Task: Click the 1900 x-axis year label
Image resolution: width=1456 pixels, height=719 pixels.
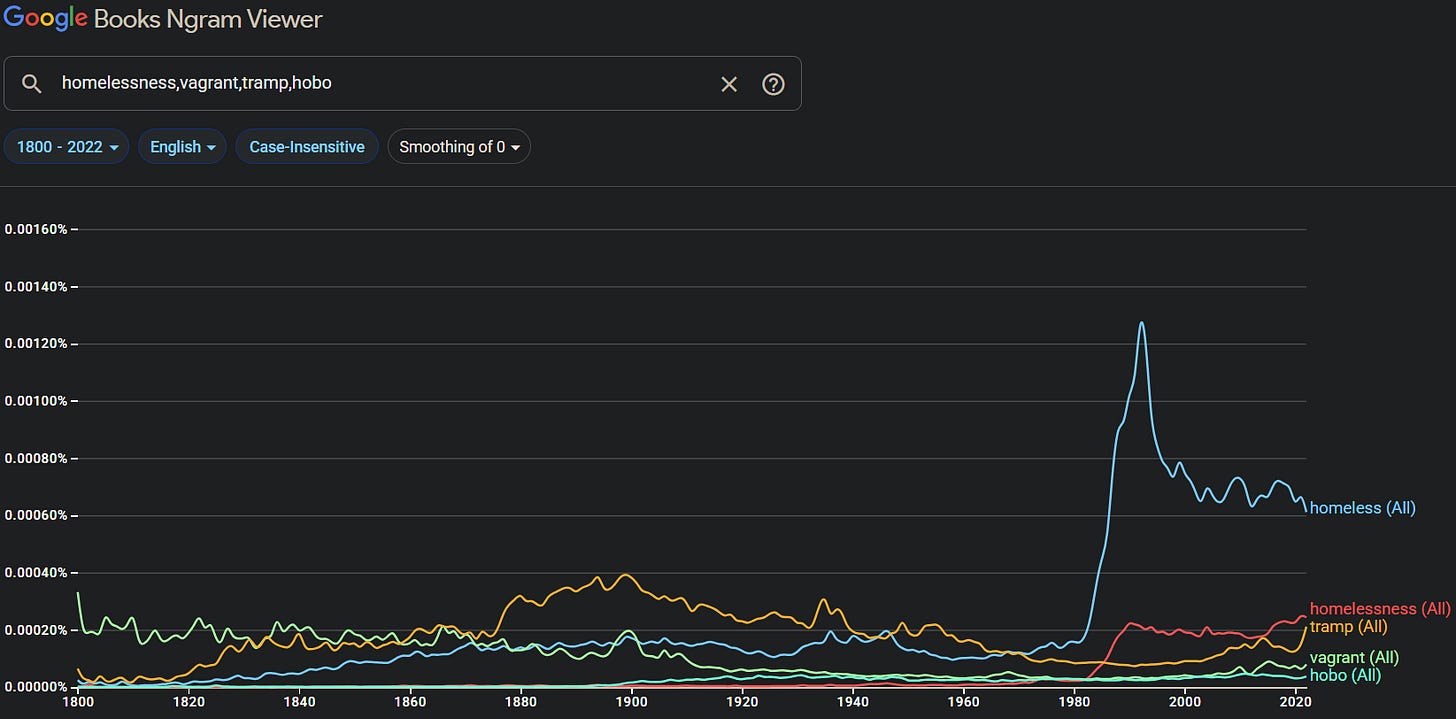Action: click(x=631, y=703)
